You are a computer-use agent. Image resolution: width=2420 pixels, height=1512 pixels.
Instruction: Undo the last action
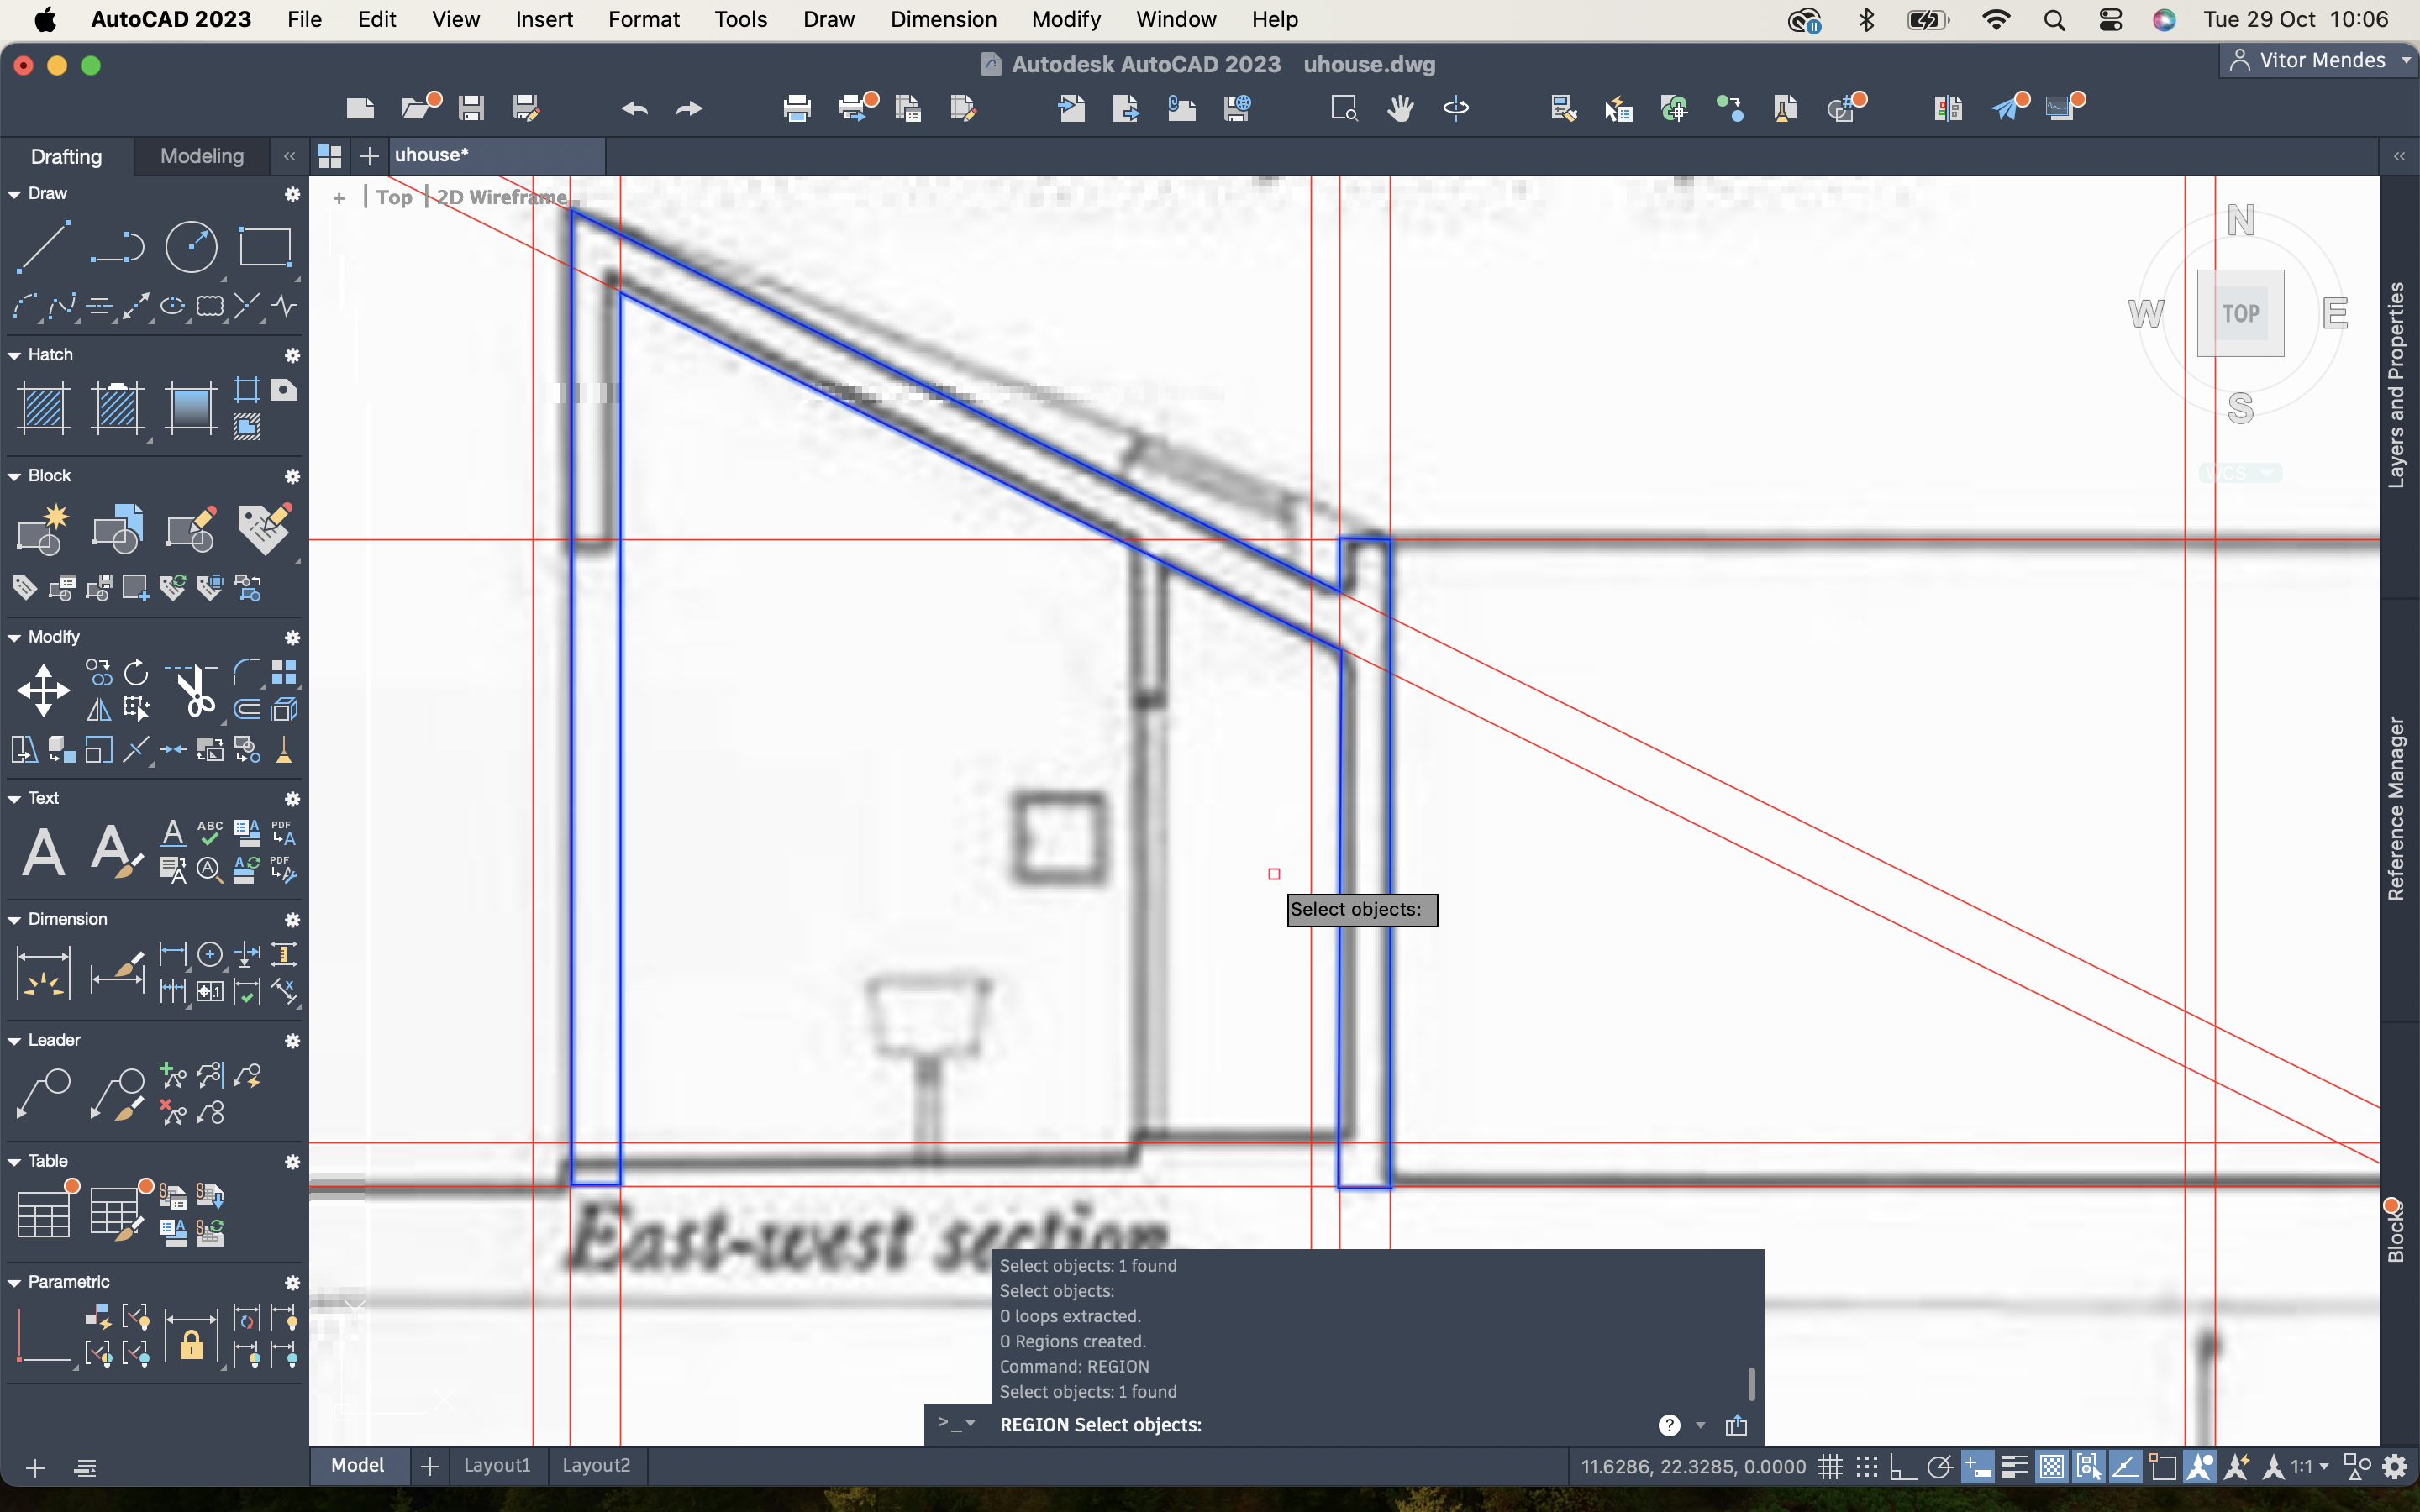(634, 108)
